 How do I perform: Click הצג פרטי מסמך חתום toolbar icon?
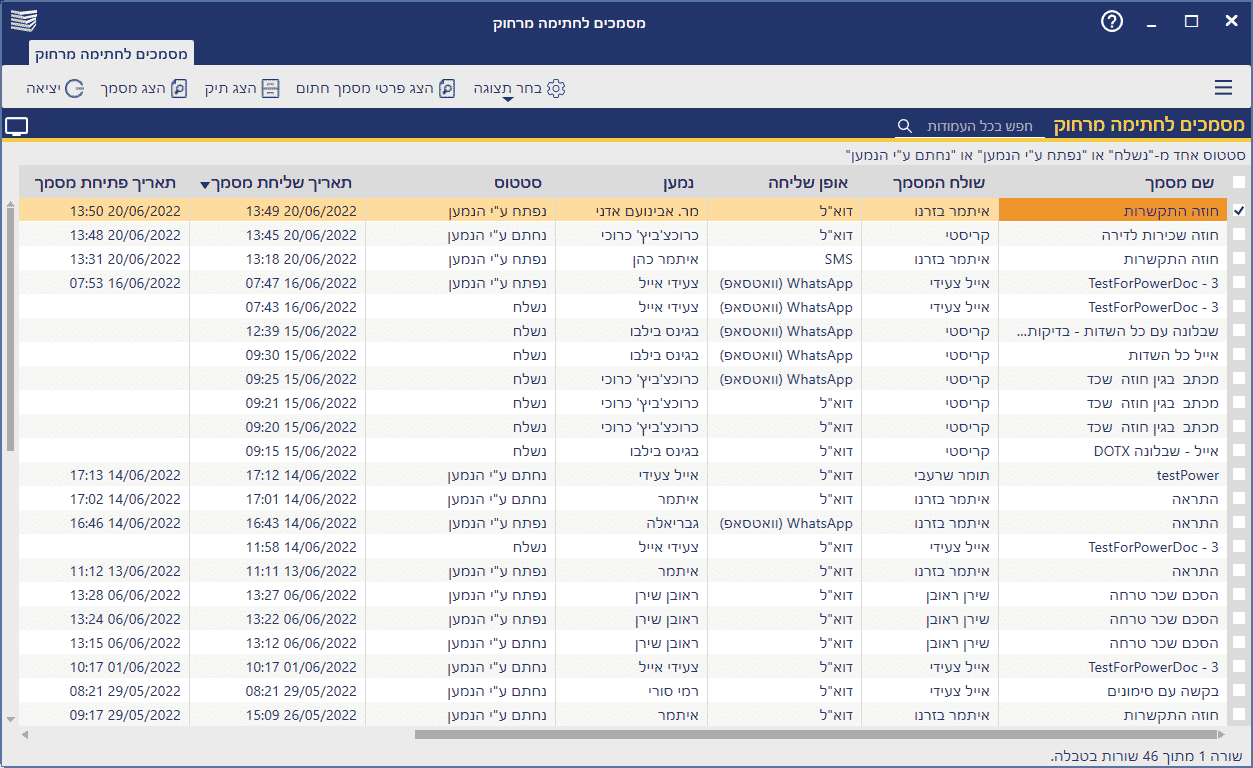tap(448, 88)
